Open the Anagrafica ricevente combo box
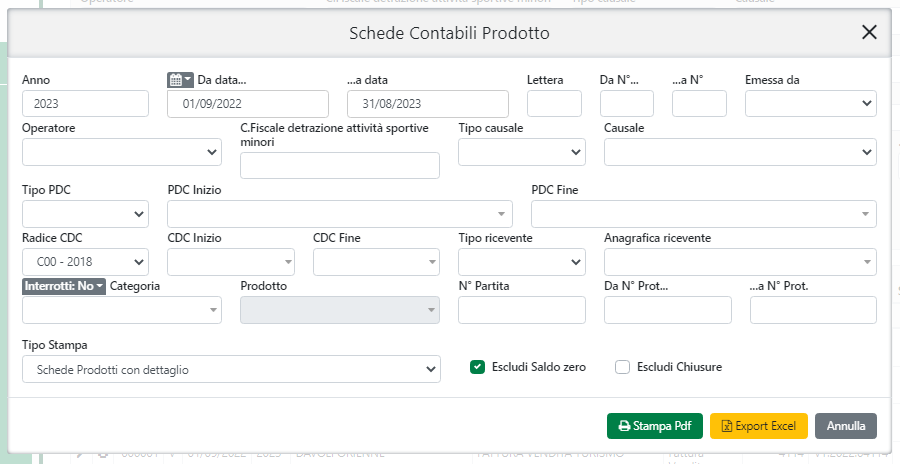The image size is (900, 464). tap(739, 262)
